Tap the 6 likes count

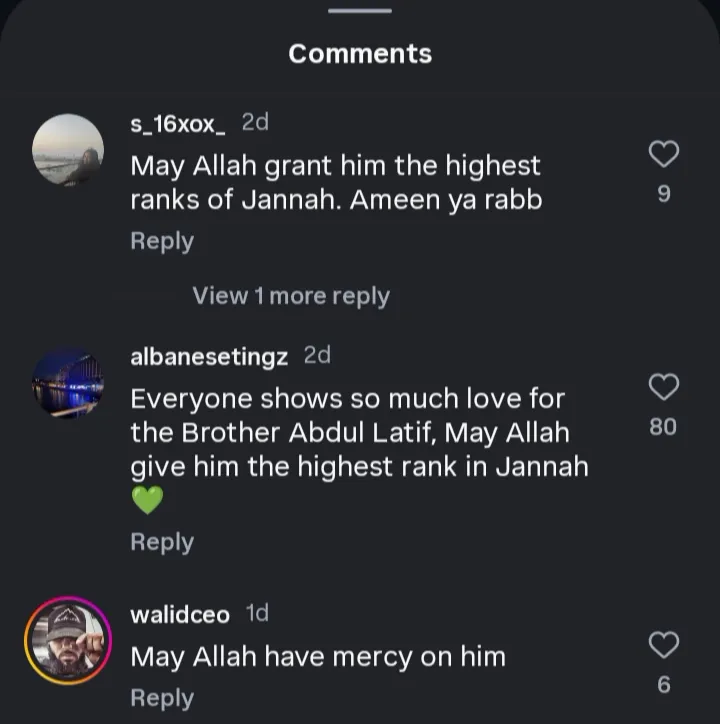pyautogui.click(x=664, y=686)
